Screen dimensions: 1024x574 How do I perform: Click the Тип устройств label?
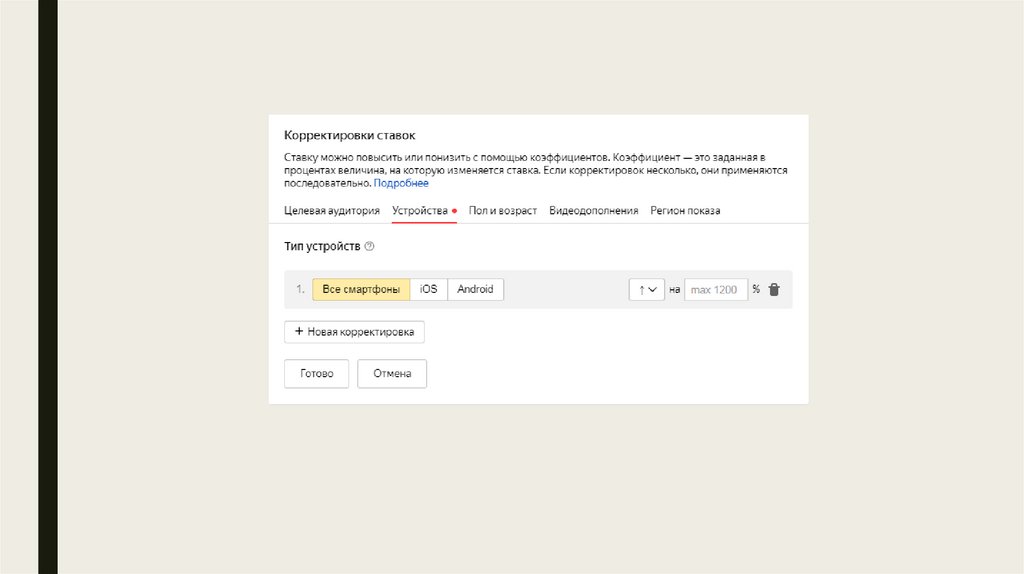coord(322,246)
